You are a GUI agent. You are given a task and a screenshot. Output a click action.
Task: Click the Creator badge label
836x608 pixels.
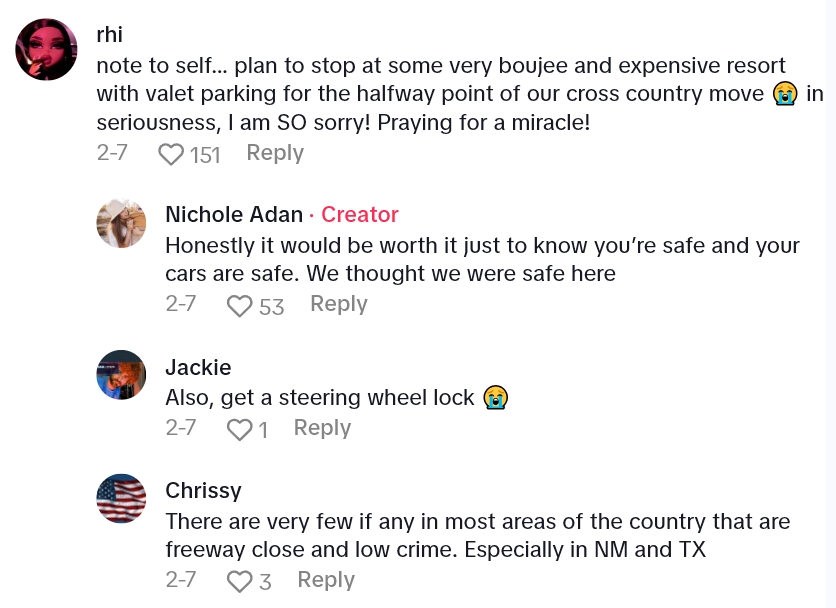(x=360, y=214)
